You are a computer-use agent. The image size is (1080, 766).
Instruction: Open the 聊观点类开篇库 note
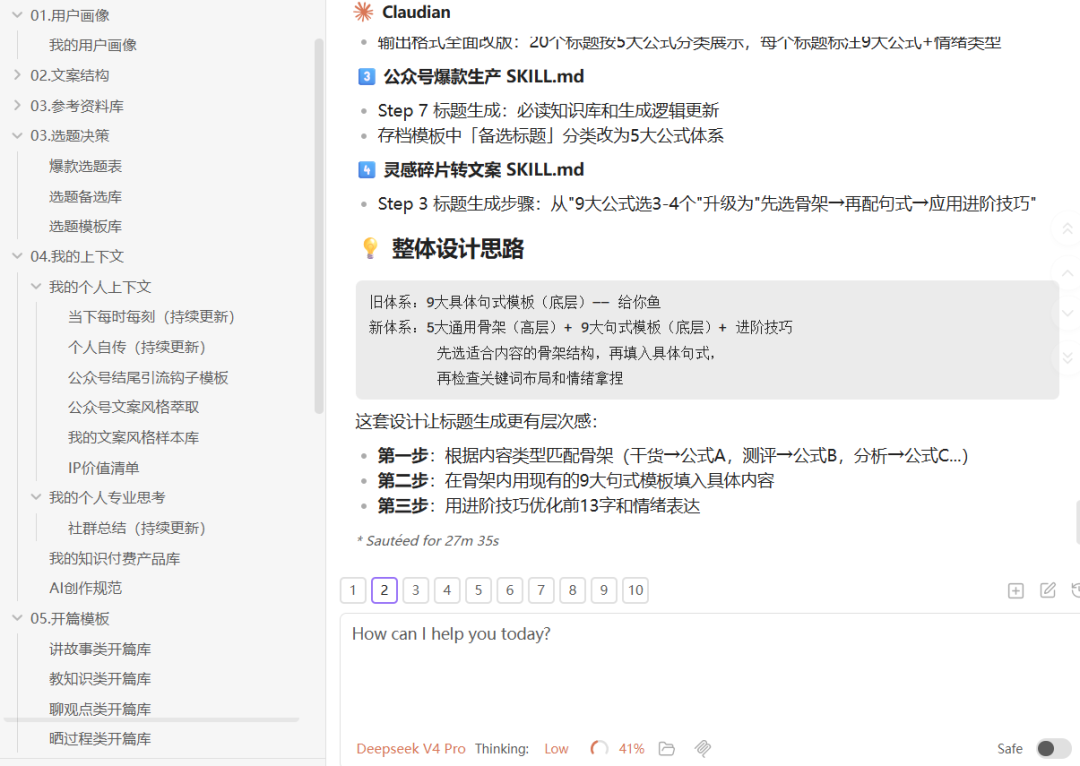click(100, 709)
